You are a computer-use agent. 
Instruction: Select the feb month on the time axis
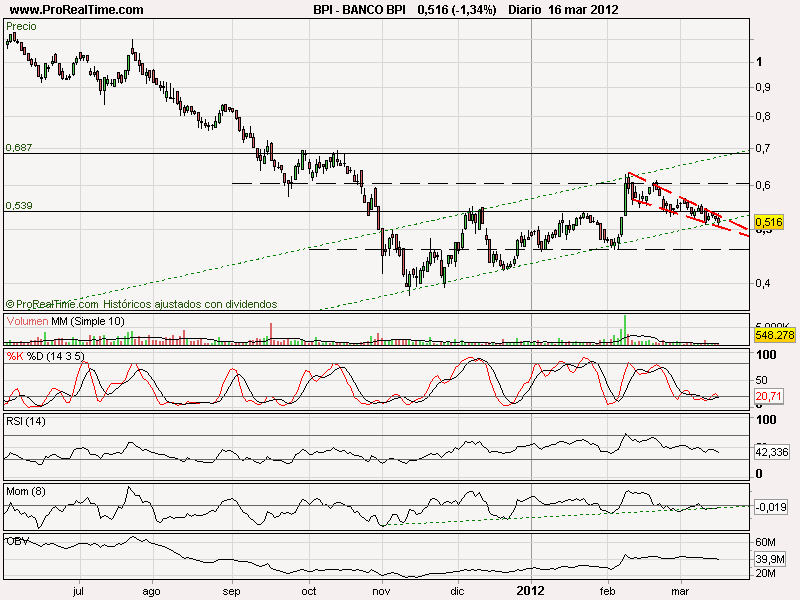[608, 591]
